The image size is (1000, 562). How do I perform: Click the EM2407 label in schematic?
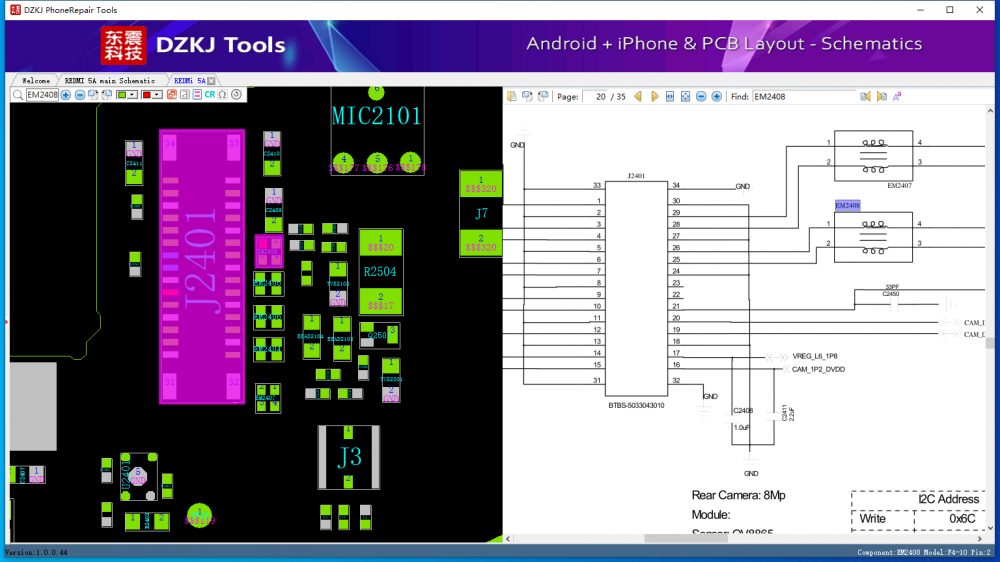pos(899,186)
